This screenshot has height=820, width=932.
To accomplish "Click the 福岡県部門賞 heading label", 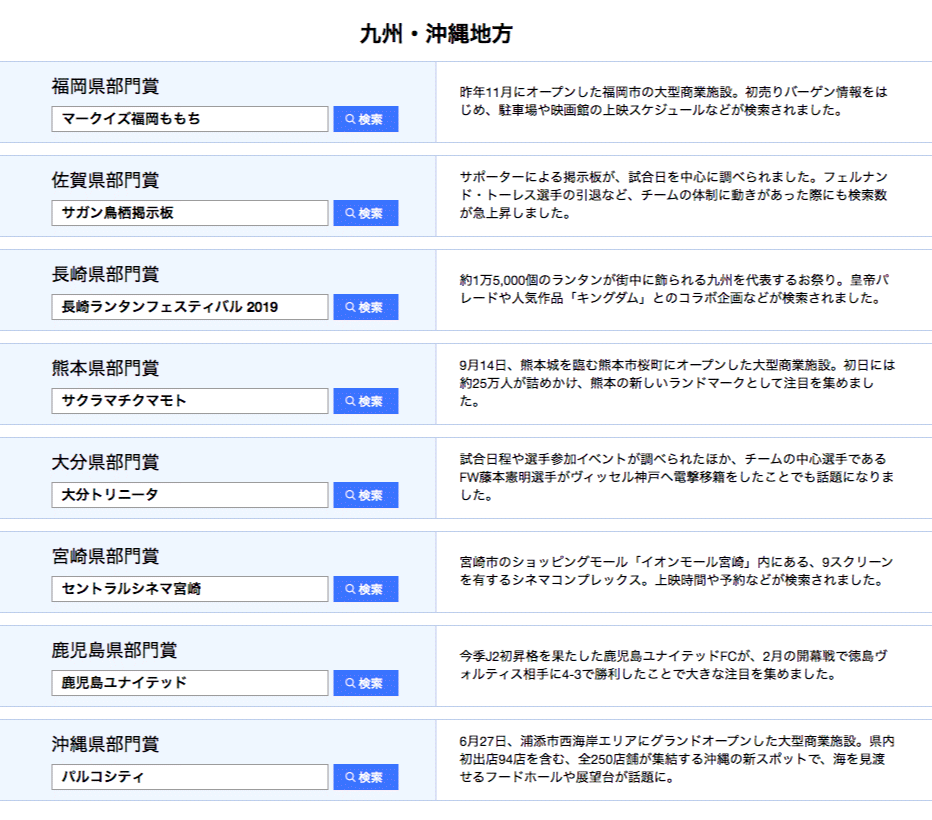I will coord(105,87).
